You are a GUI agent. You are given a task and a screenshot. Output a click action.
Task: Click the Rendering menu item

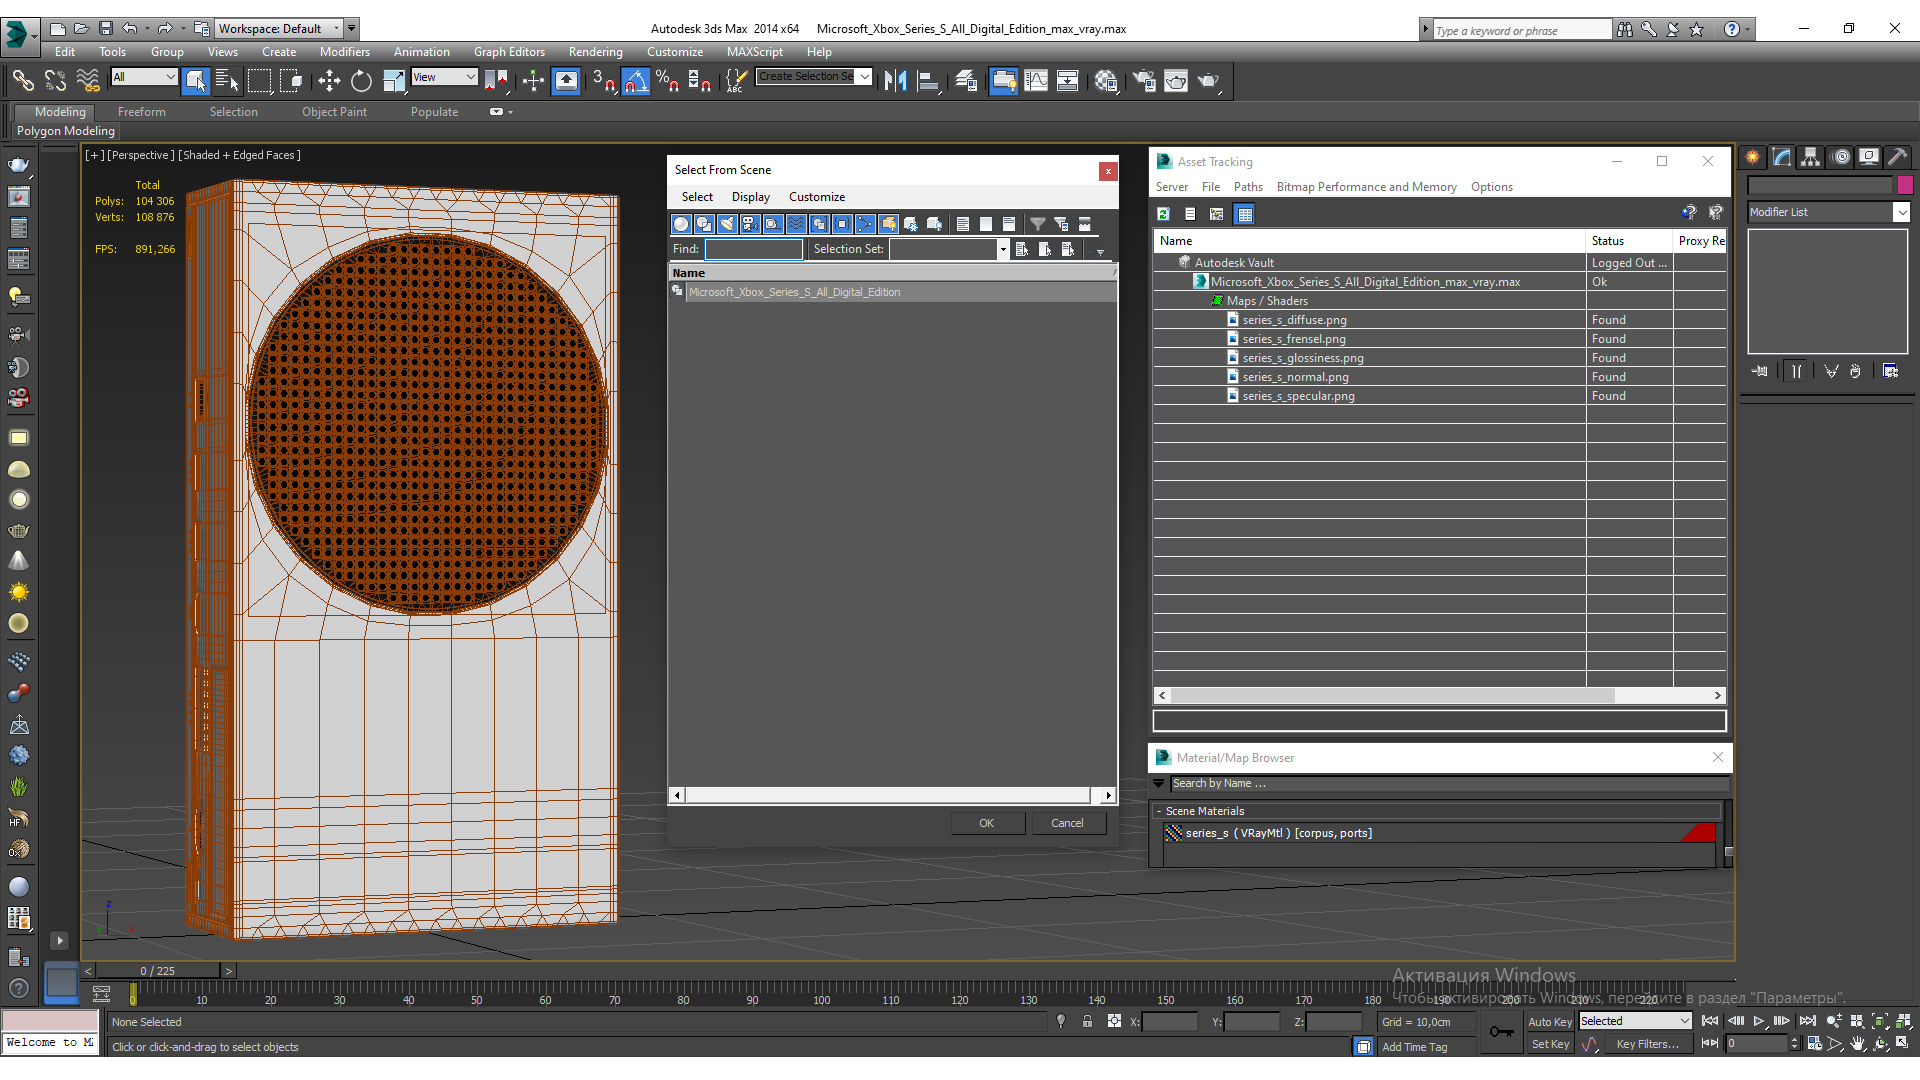[593, 51]
